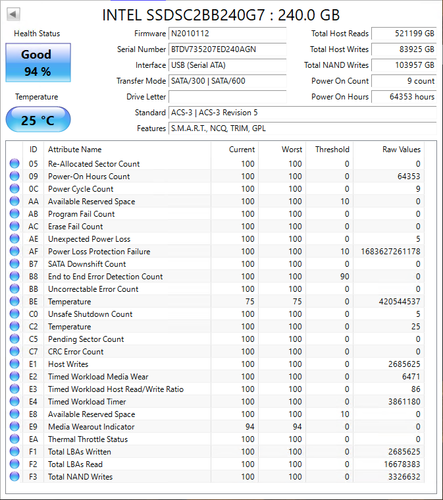Viewport: 443px width, 500px height.
Task: Click the previous disk arrow button
Action: point(13,14)
